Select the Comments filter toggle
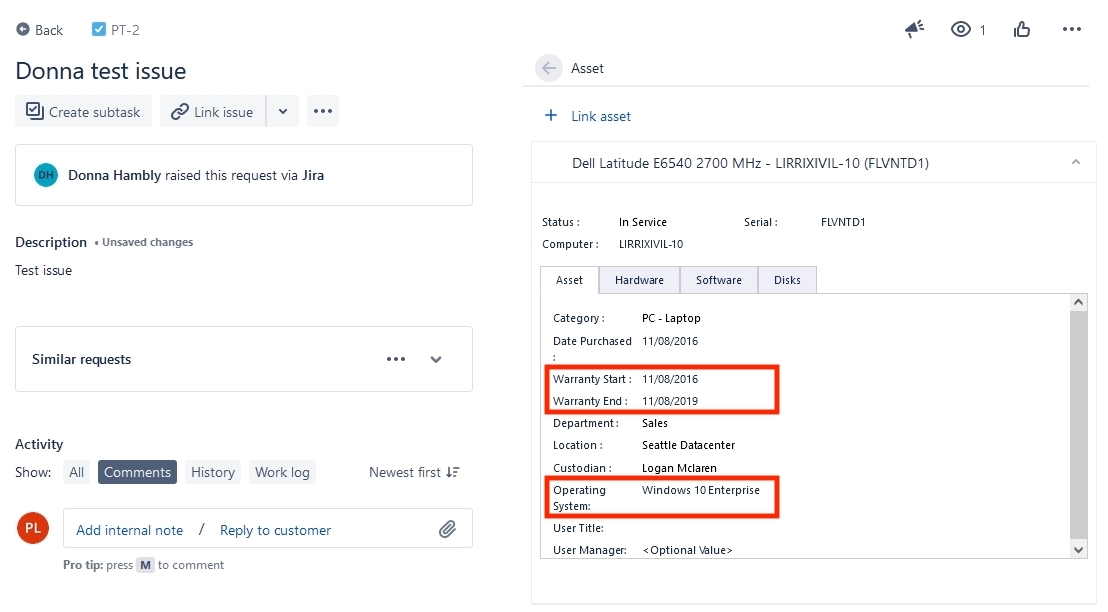The image size is (1108, 612). (x=137, y=471)
